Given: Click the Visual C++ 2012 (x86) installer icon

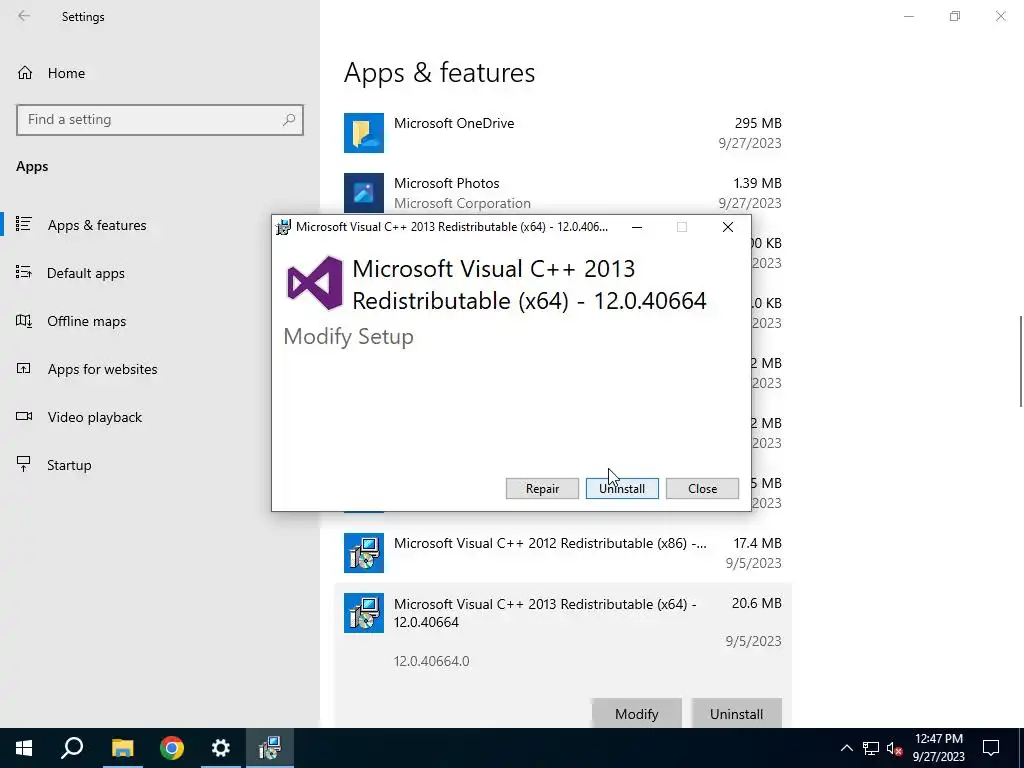Looking at the screenshot, I should click(x=364, y=552).
